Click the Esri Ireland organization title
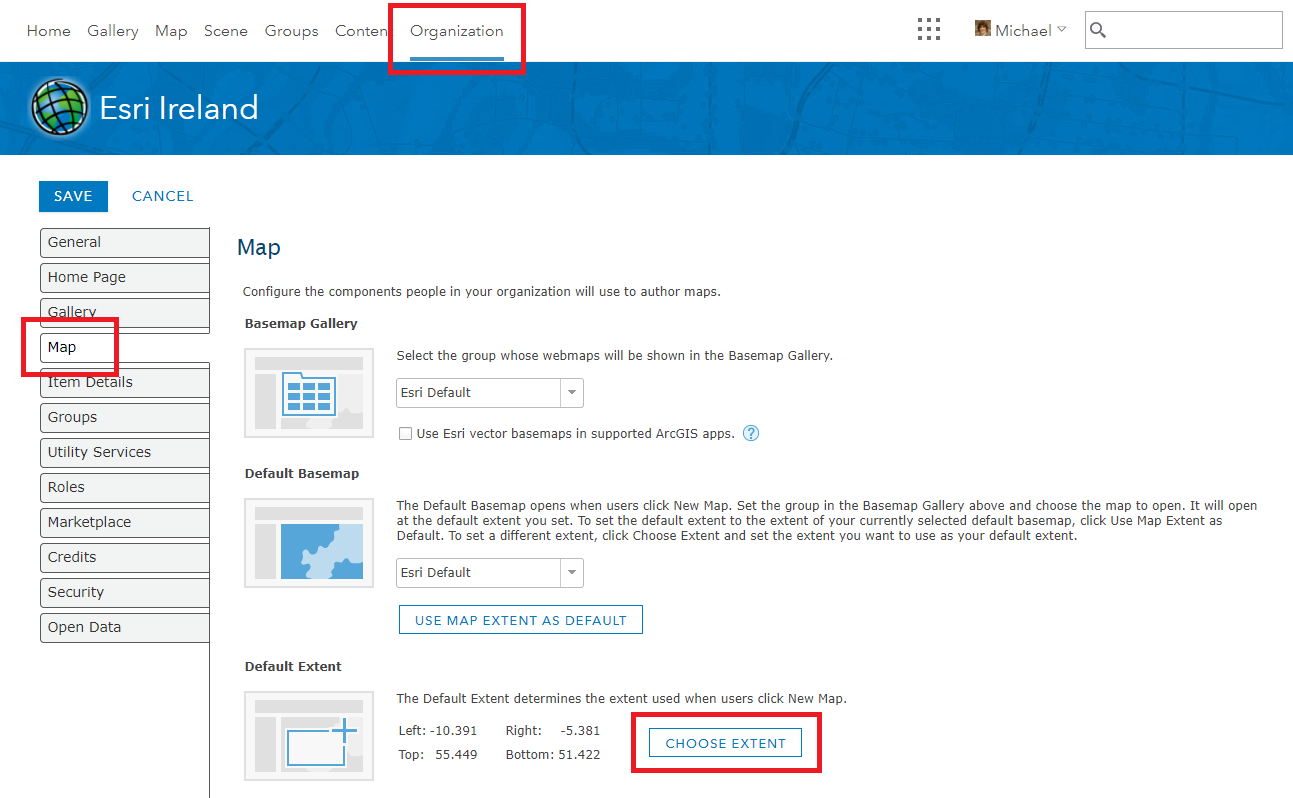 click(x=179, y=108)
